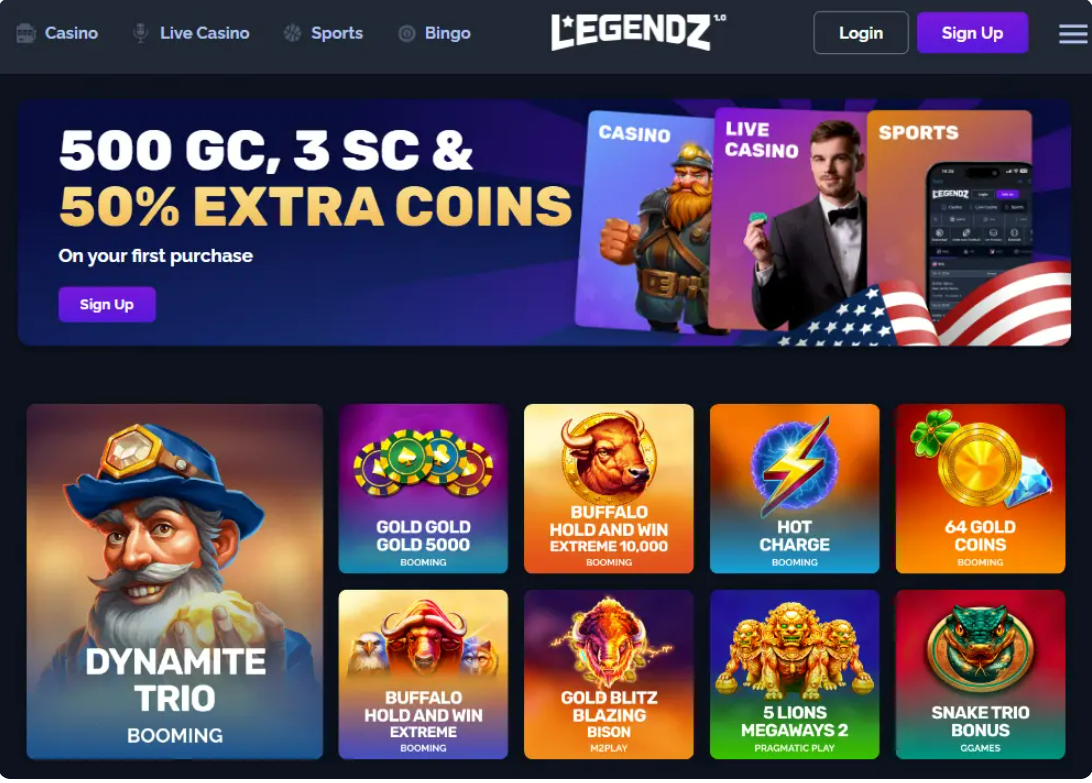Open 64 Gold Coins game thumbnail
The height and width of the screenshot is (783, 1092).
tap(980, 488)
